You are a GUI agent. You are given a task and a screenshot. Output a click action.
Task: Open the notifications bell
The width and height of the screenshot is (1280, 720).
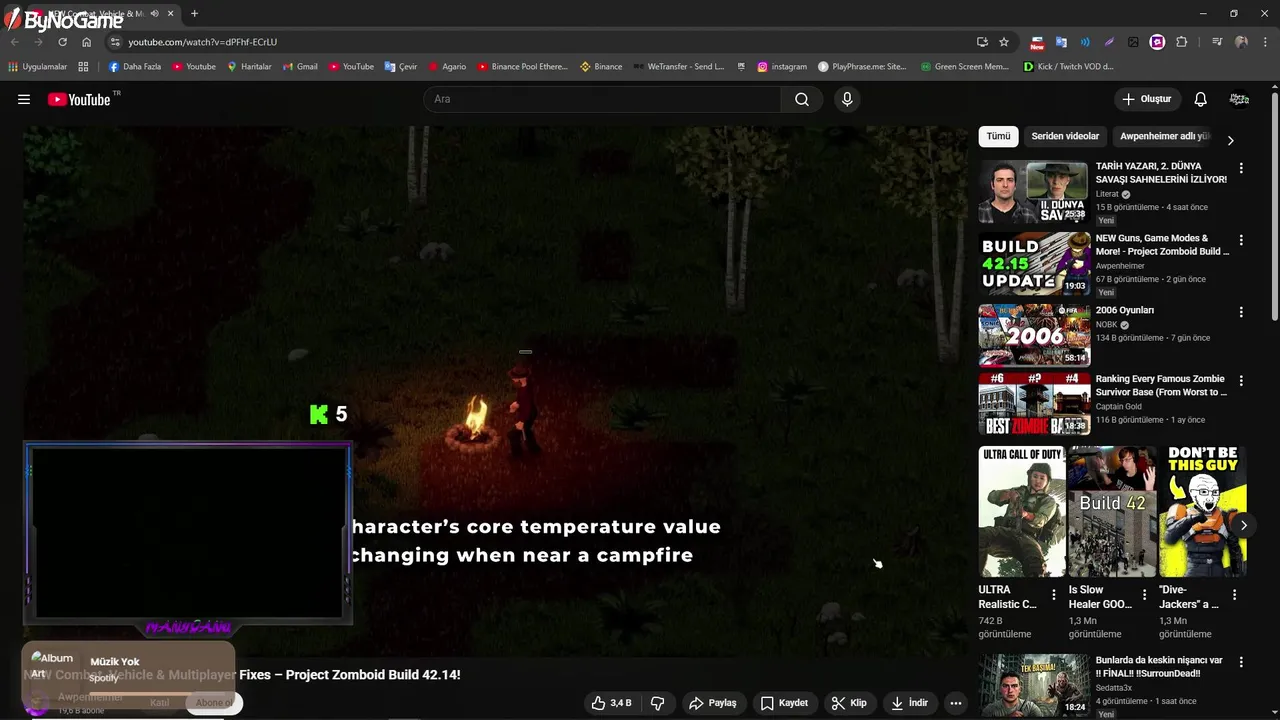pos(1201,99)
